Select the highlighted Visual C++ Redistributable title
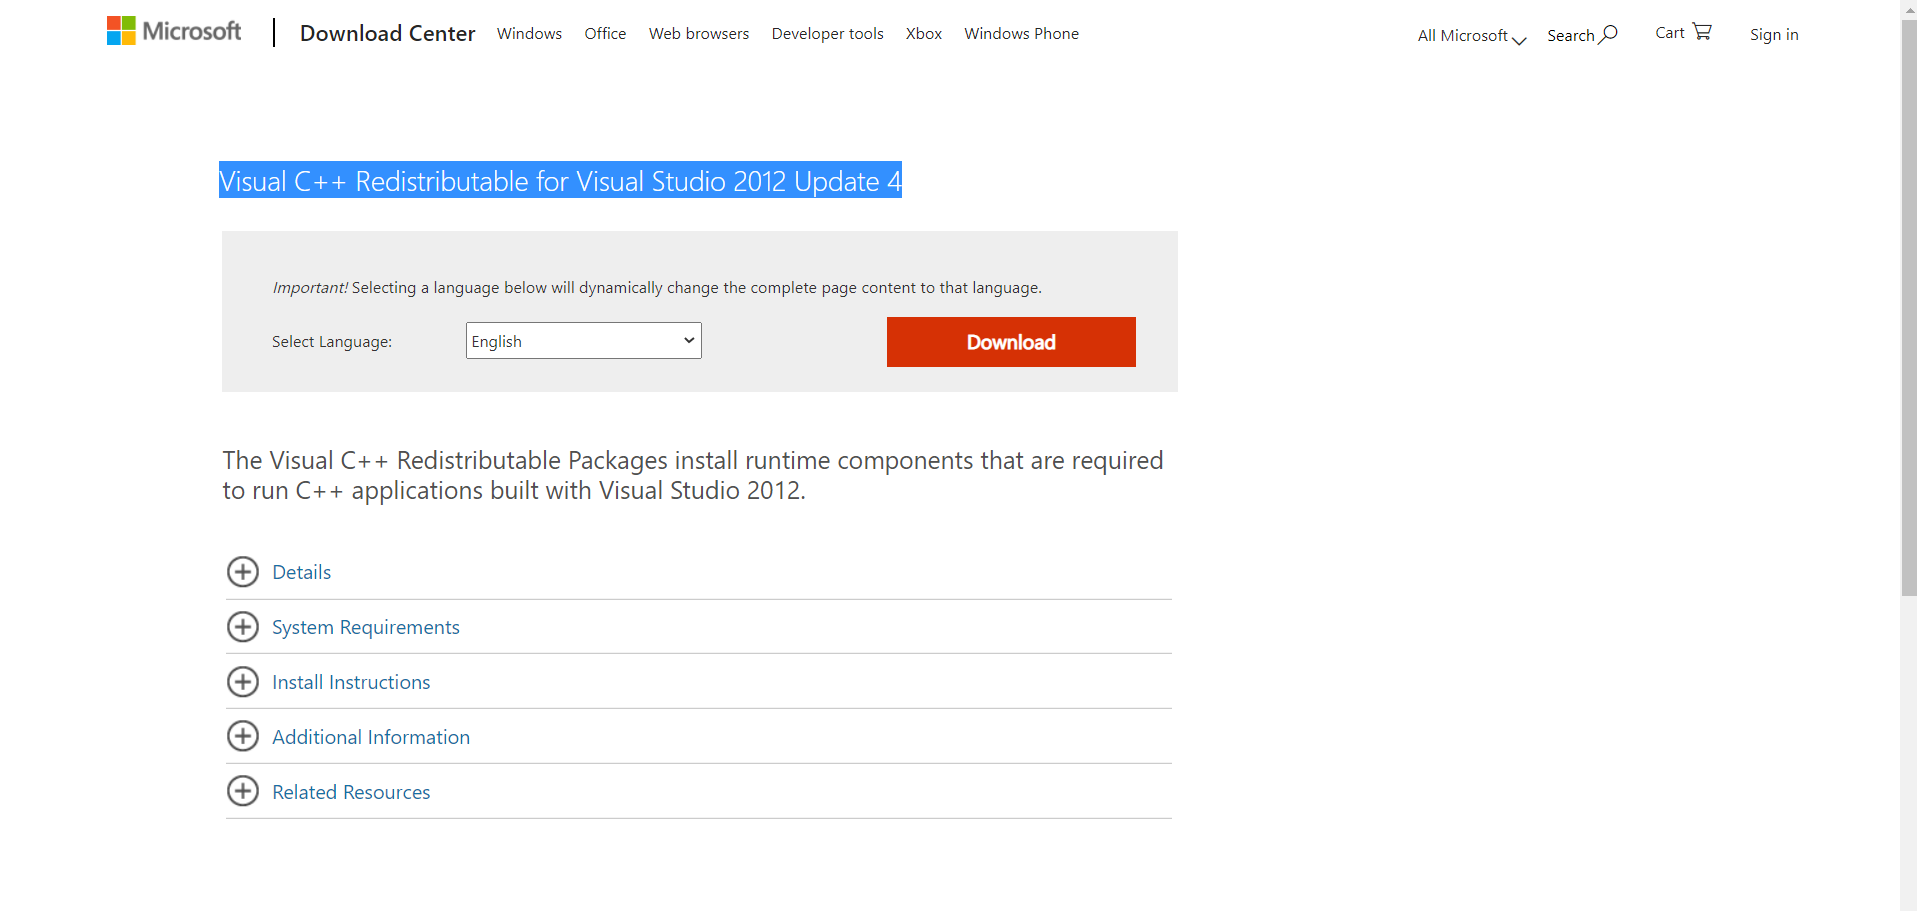Viewport: 1917px width, 911px height. [560, 181]
